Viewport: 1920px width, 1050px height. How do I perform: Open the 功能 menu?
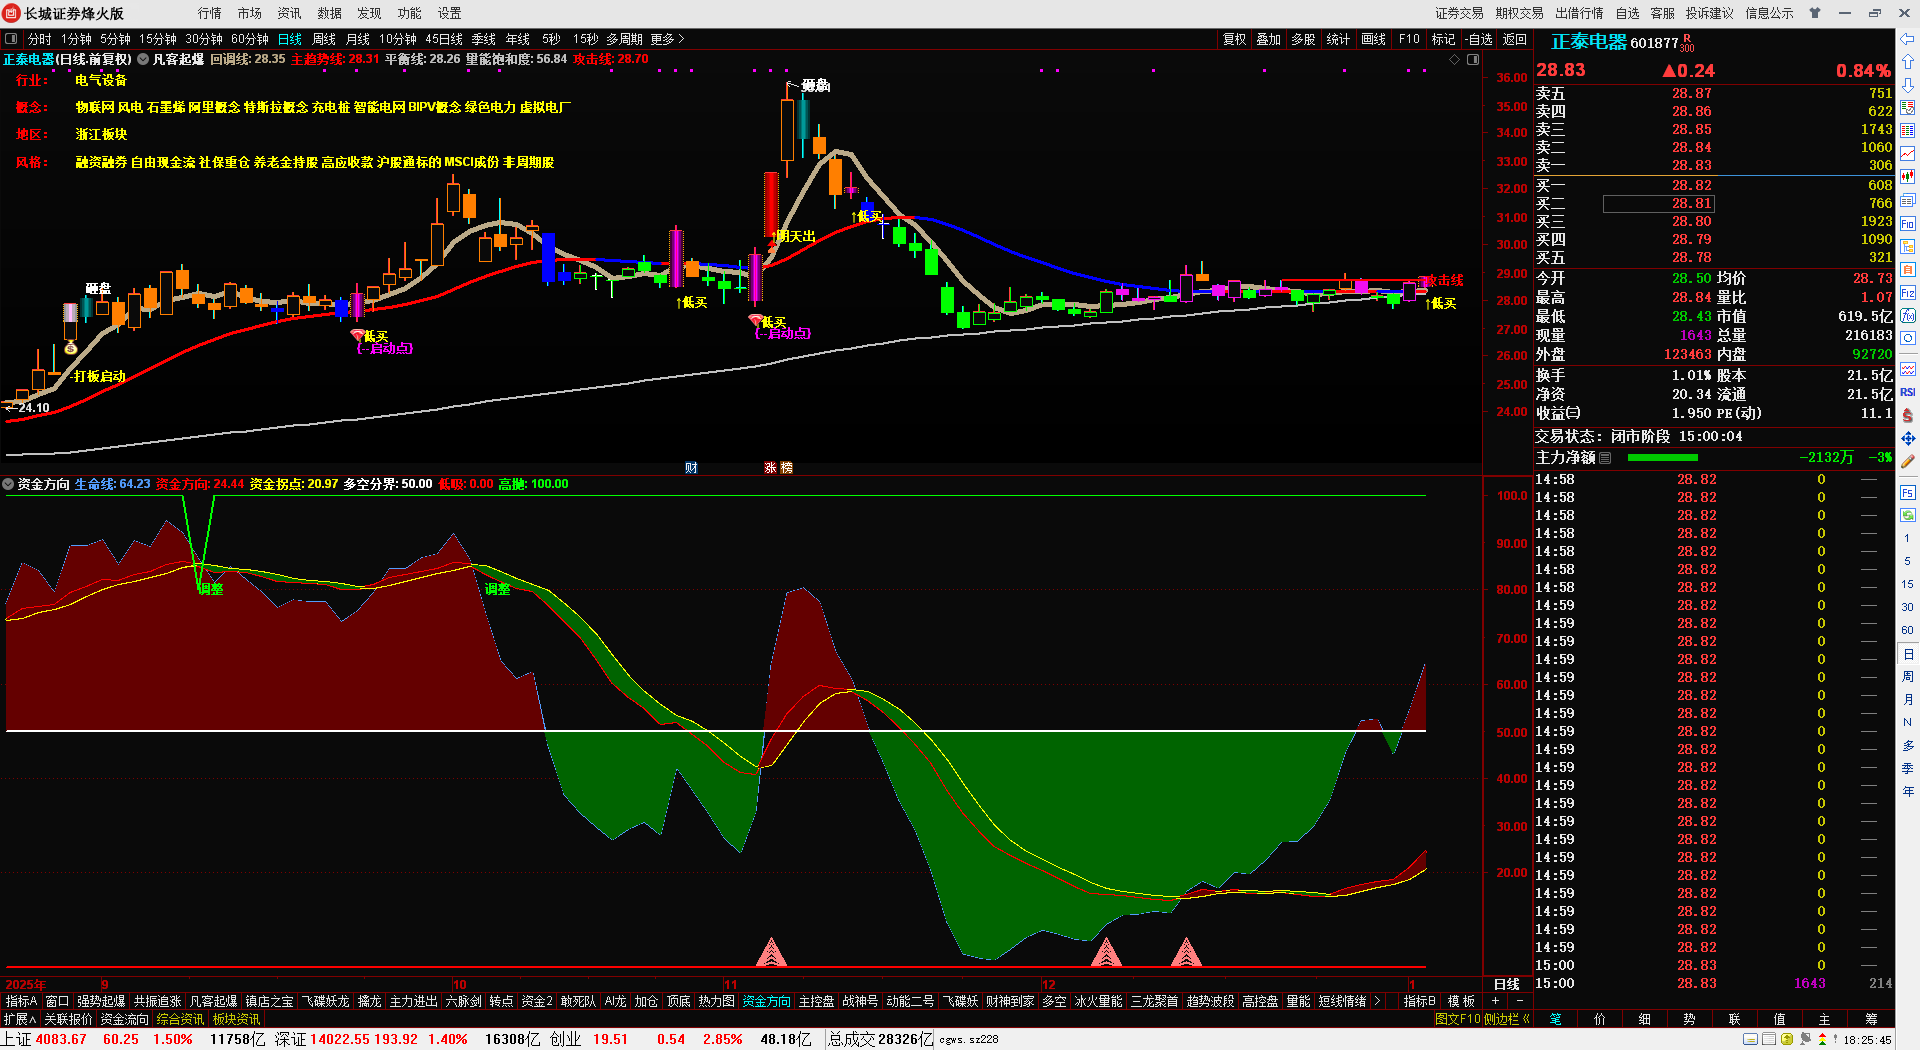coord(410,13)
